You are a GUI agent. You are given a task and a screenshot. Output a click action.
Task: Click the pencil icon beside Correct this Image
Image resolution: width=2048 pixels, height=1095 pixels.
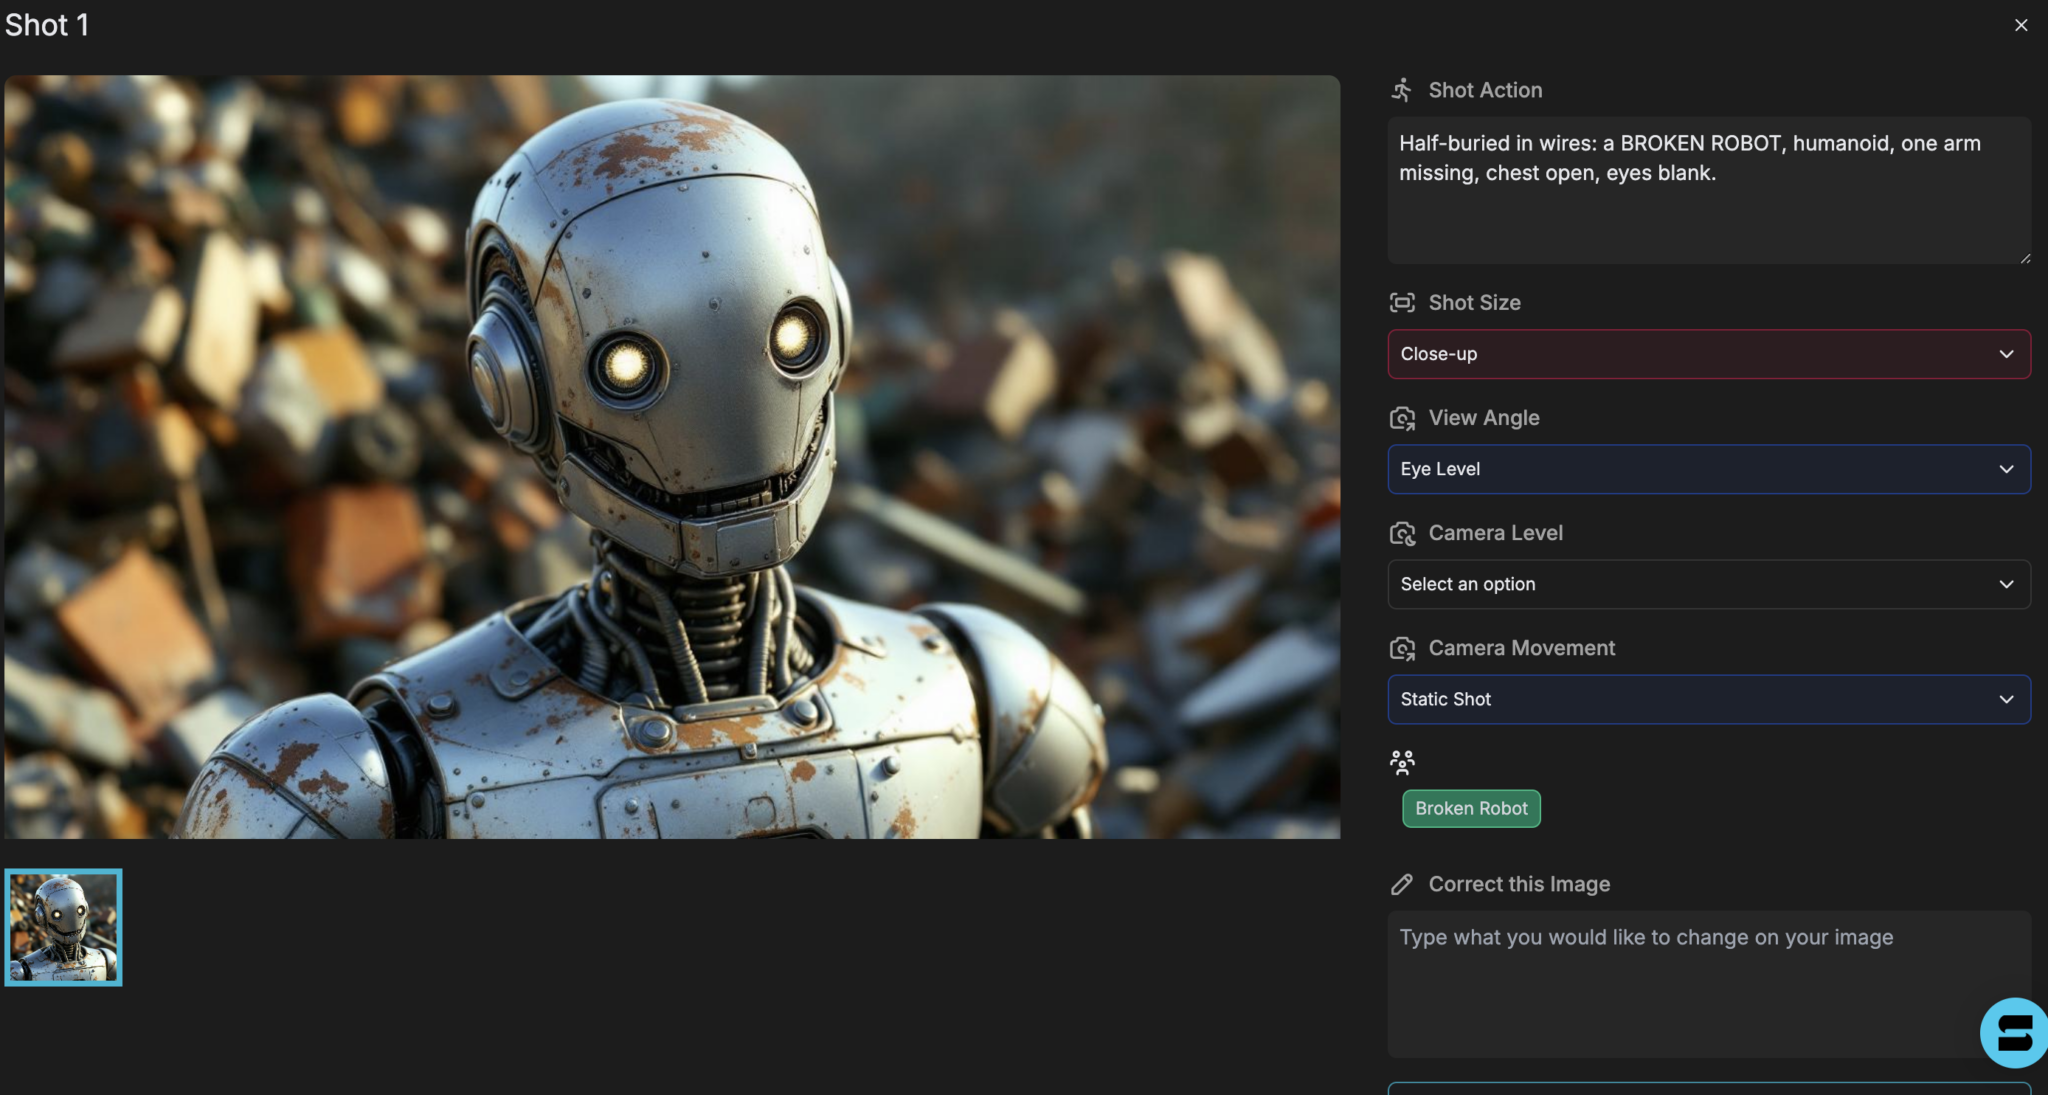(1401, 884)
